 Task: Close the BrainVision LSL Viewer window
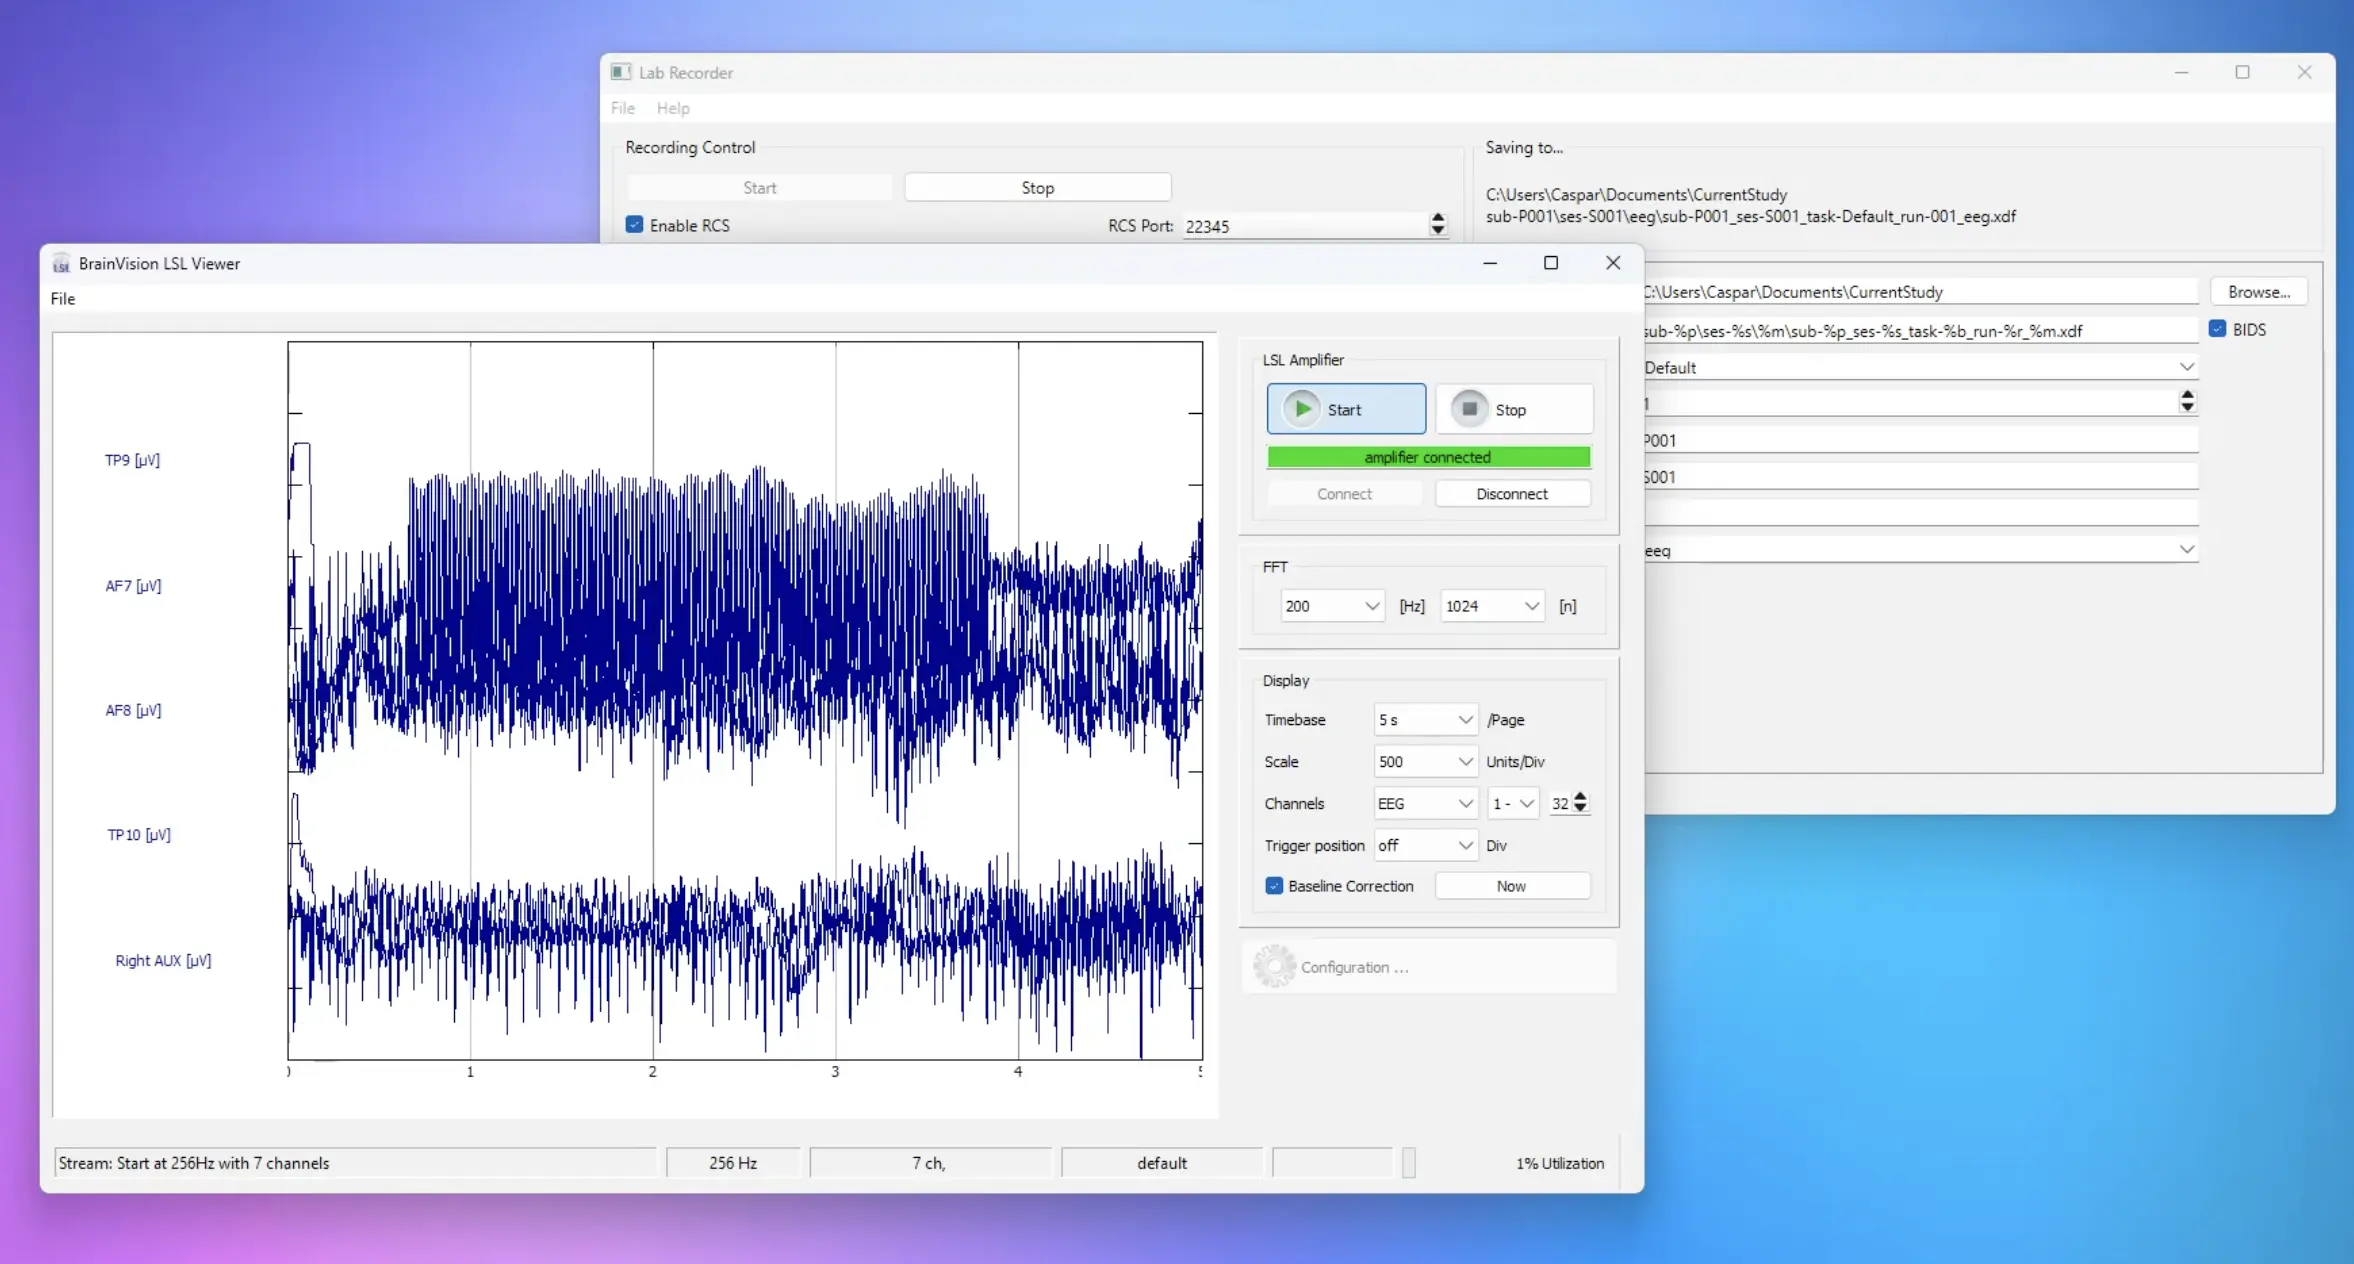(1613, 263)
